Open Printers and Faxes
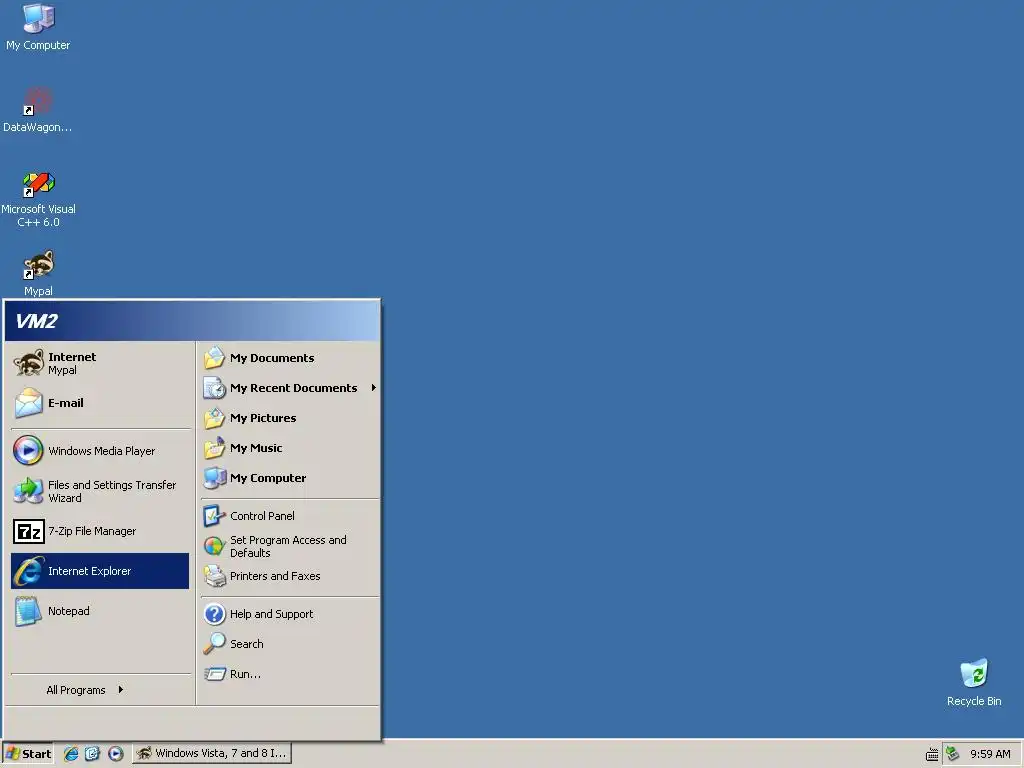Screen dimensions: 1024x768 290,576
